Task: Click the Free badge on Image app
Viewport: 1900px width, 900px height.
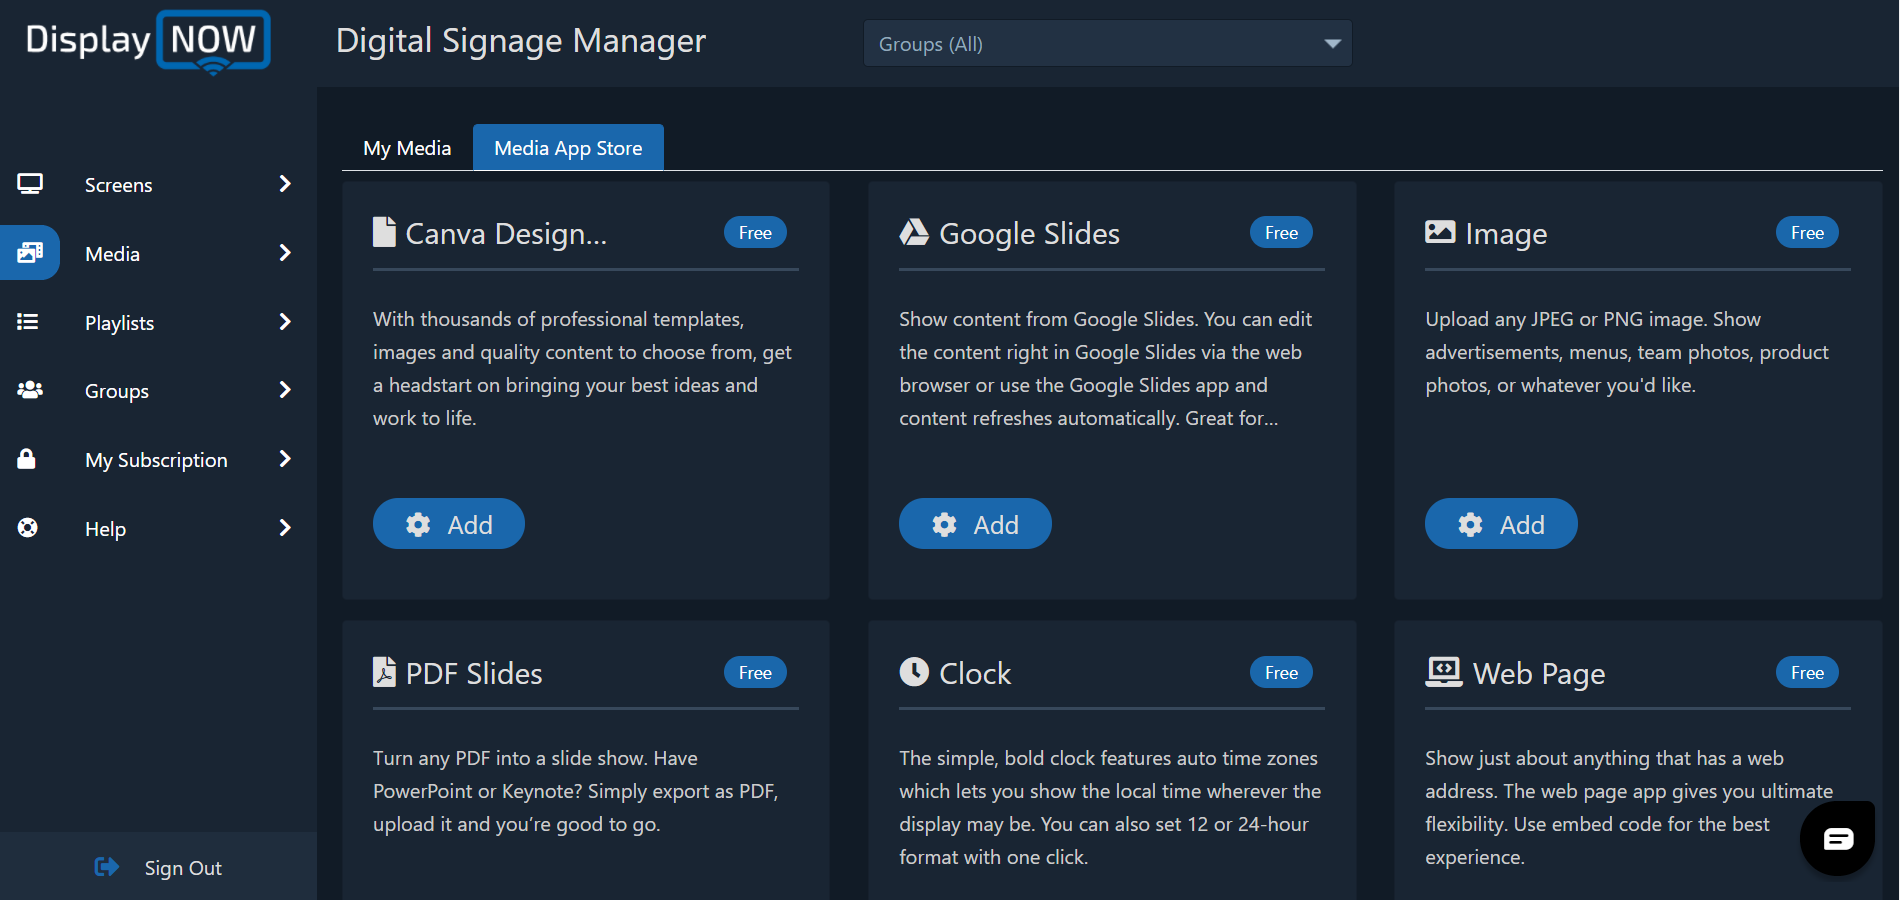Action: (x=1806, y=232)
